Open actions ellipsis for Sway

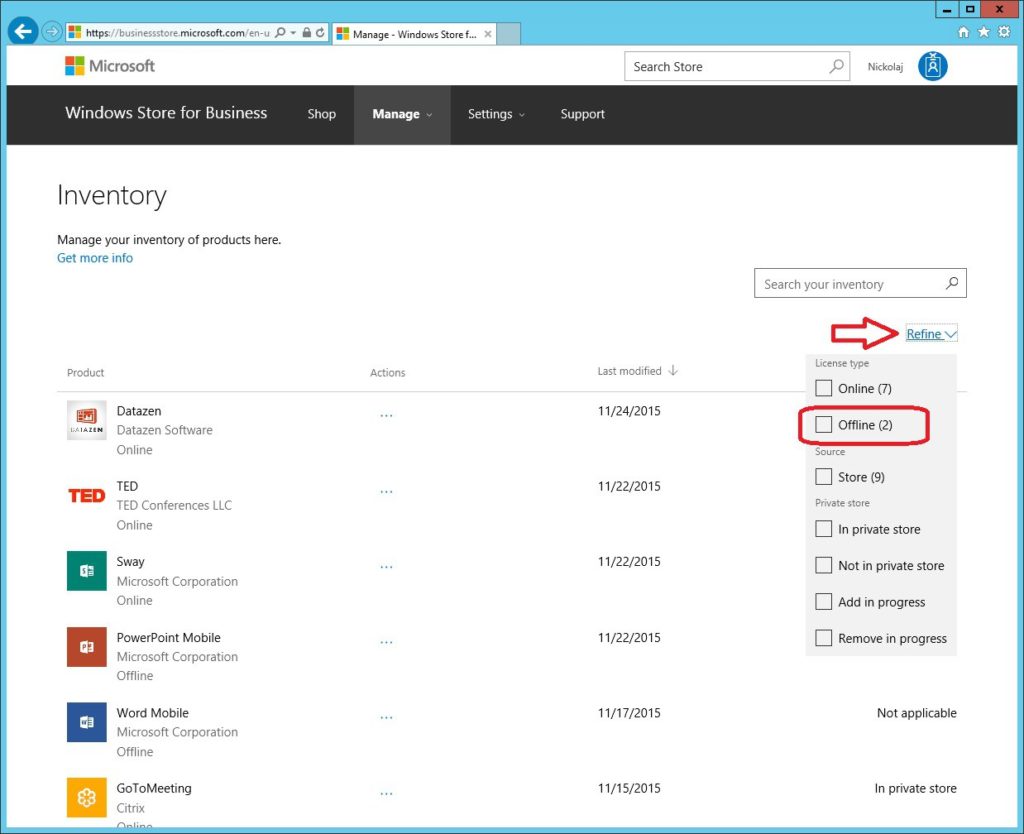[x=387, y=567]
